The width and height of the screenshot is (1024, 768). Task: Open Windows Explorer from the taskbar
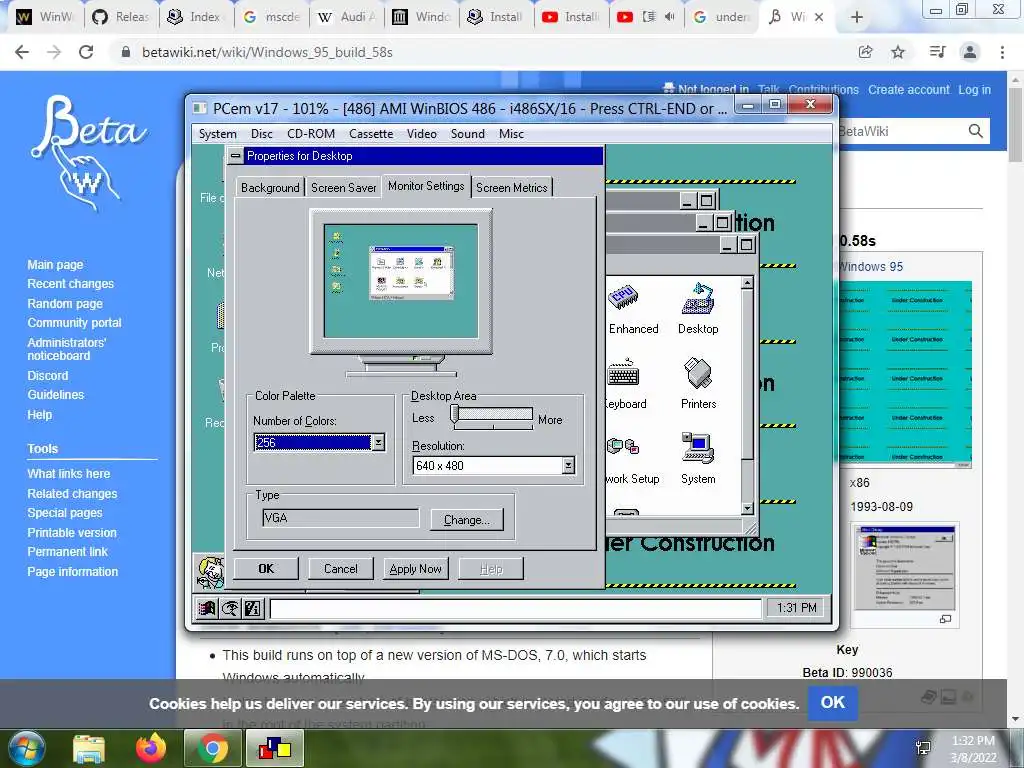89,748
